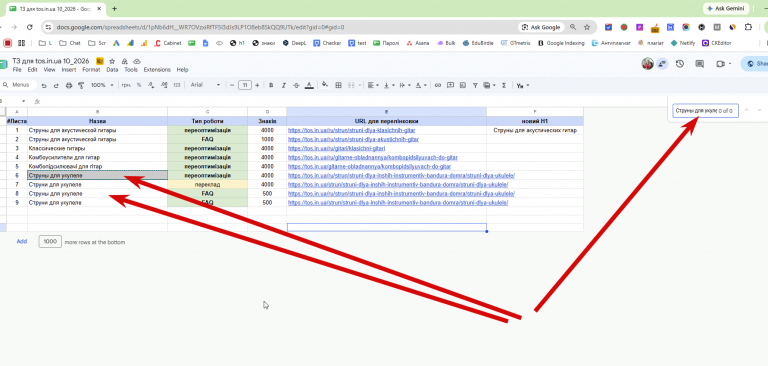Bookmark this page with star in address bar

587,27
